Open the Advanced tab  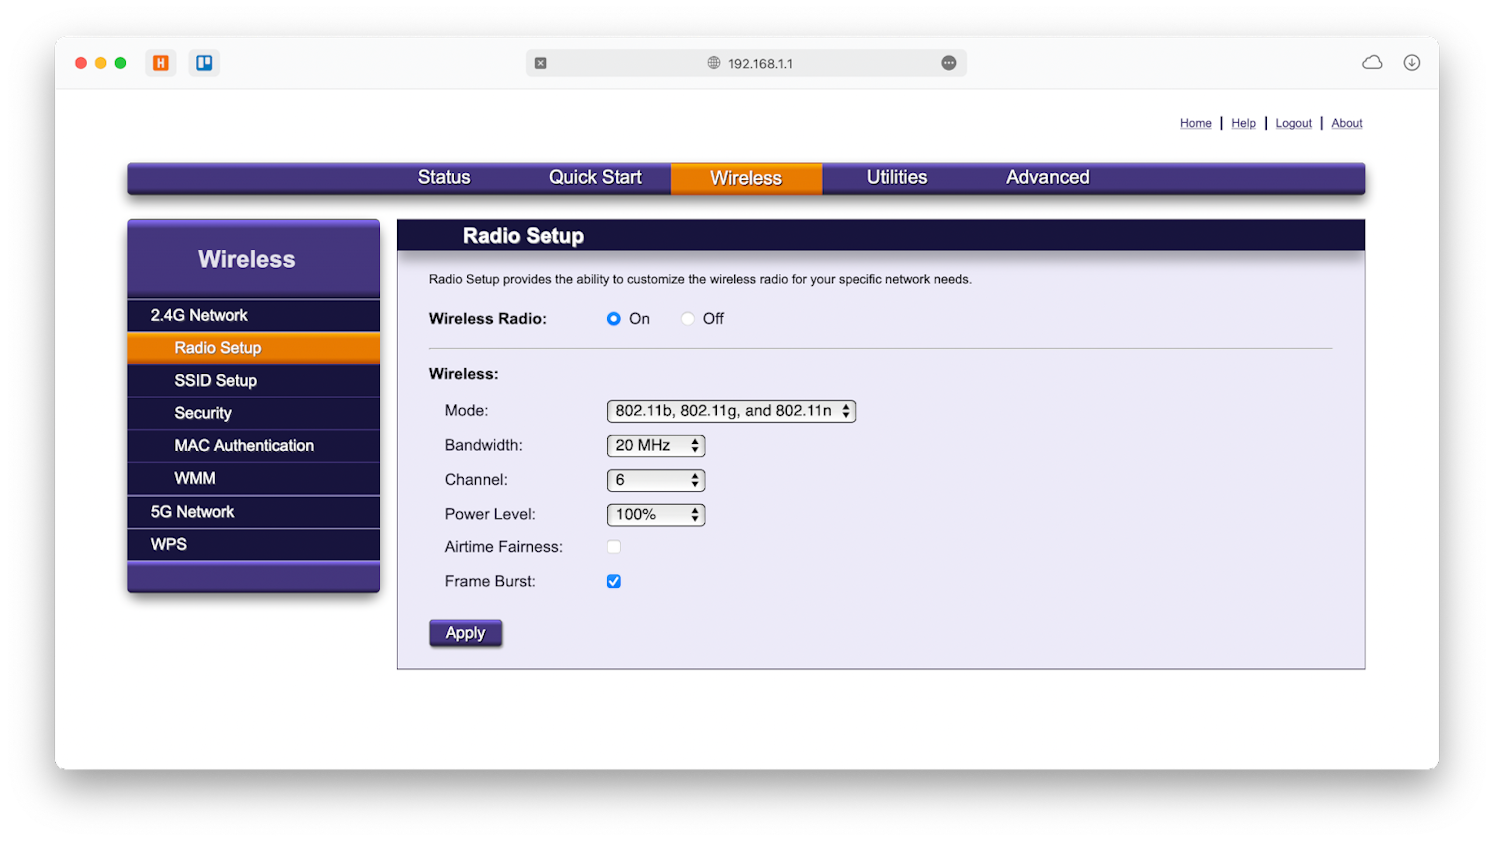(1047, 177)
